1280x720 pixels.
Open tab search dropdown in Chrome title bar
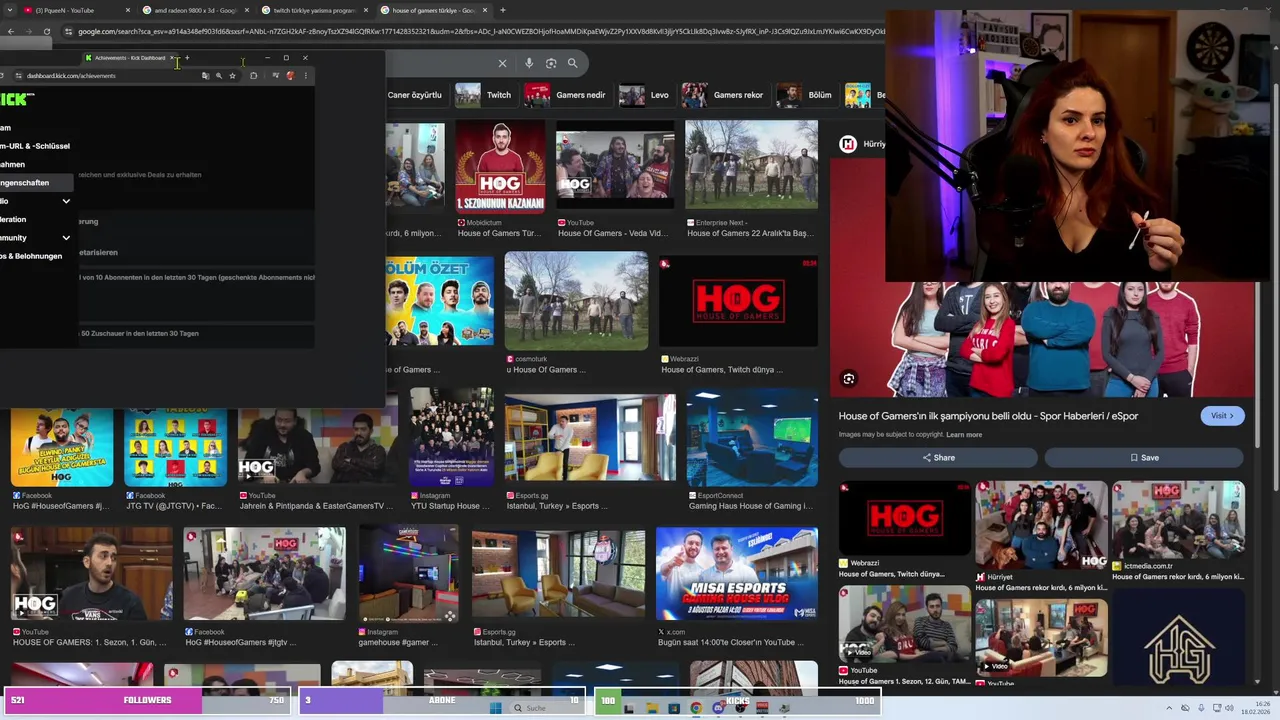coord(10,10)
